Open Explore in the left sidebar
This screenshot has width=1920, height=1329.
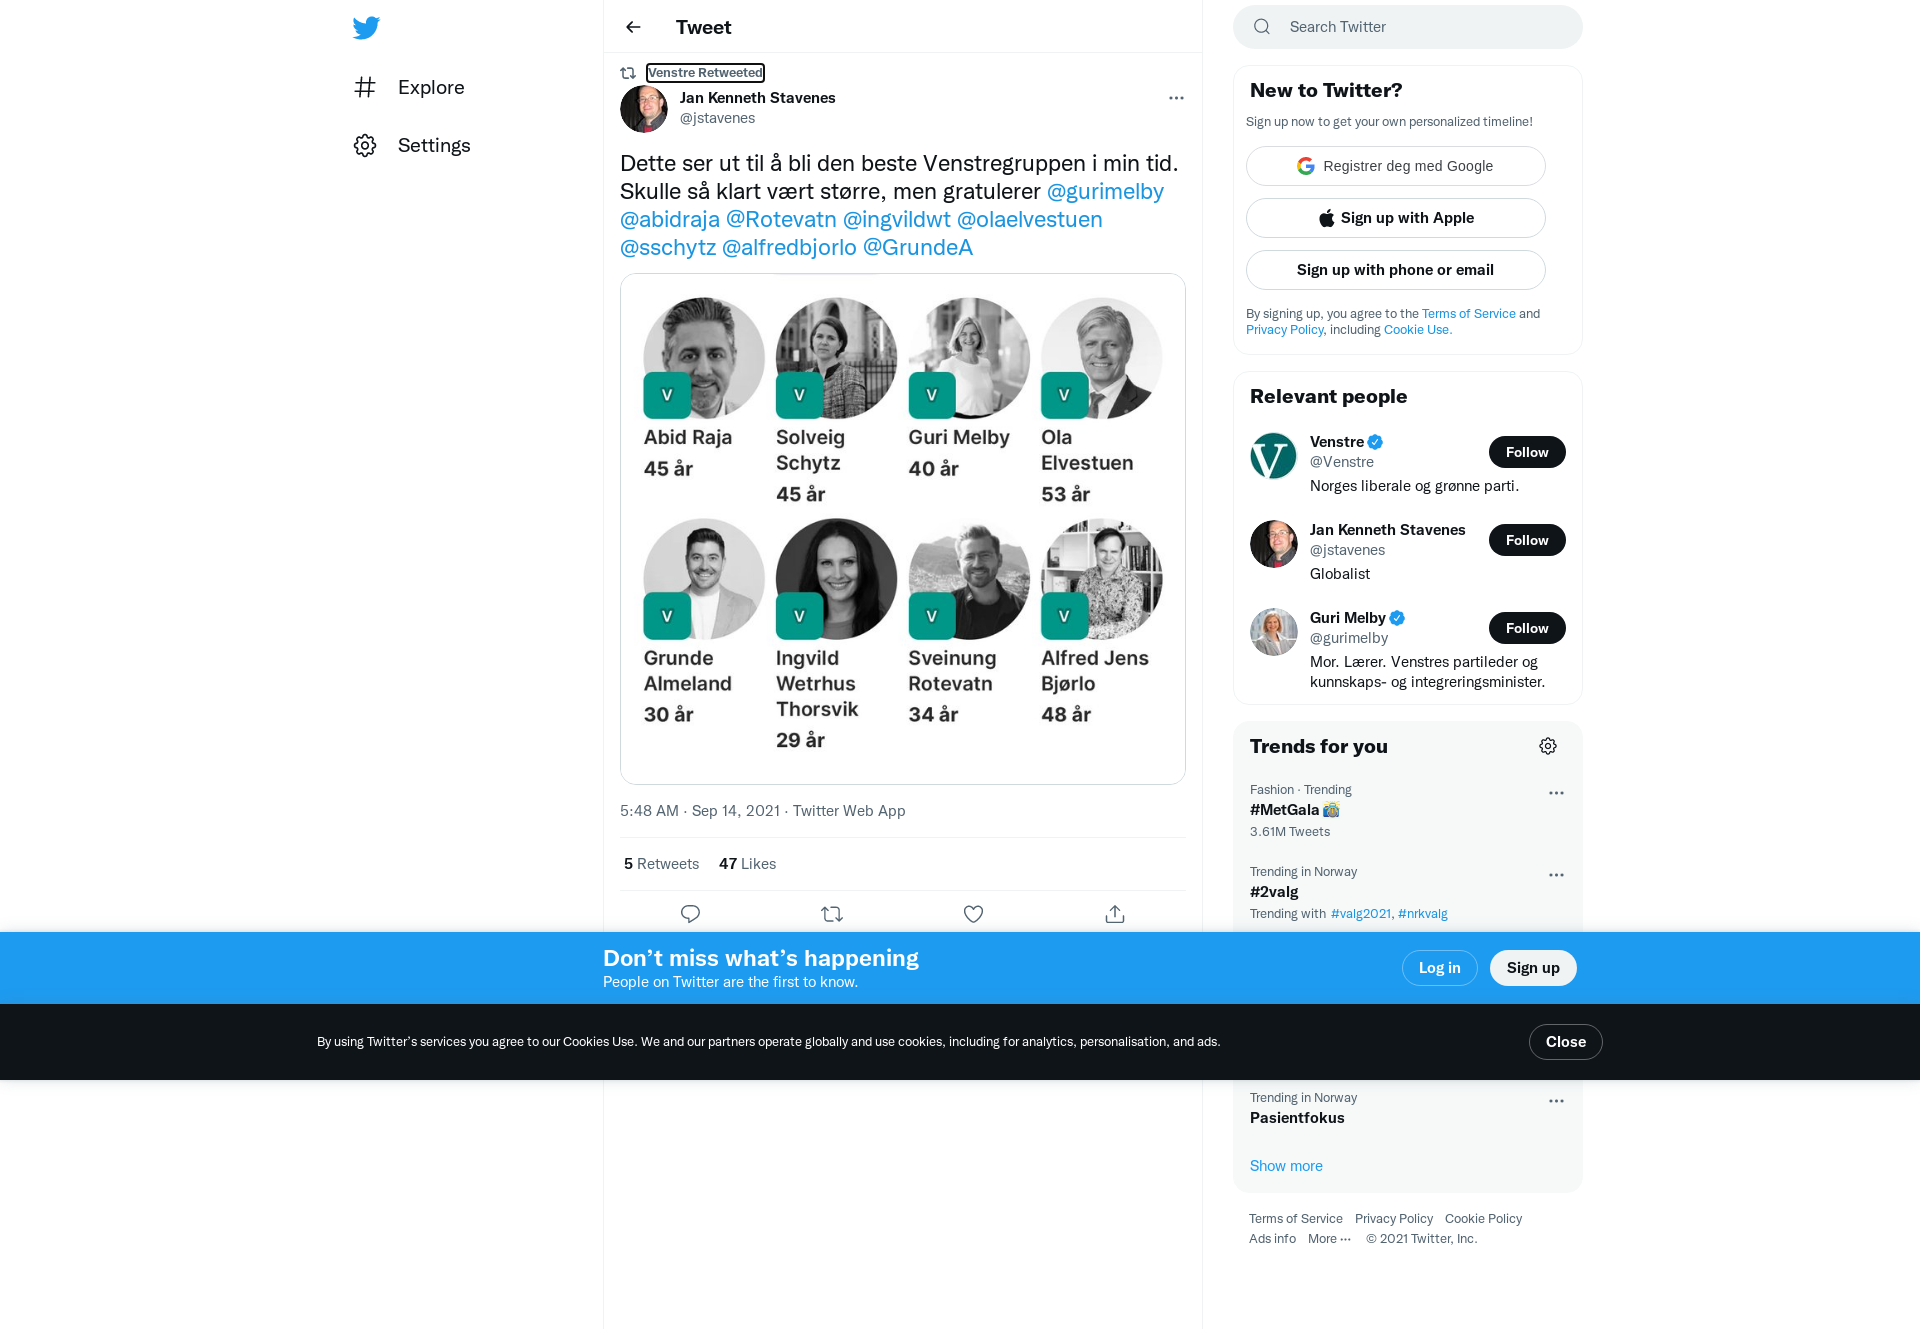(409, 88)
